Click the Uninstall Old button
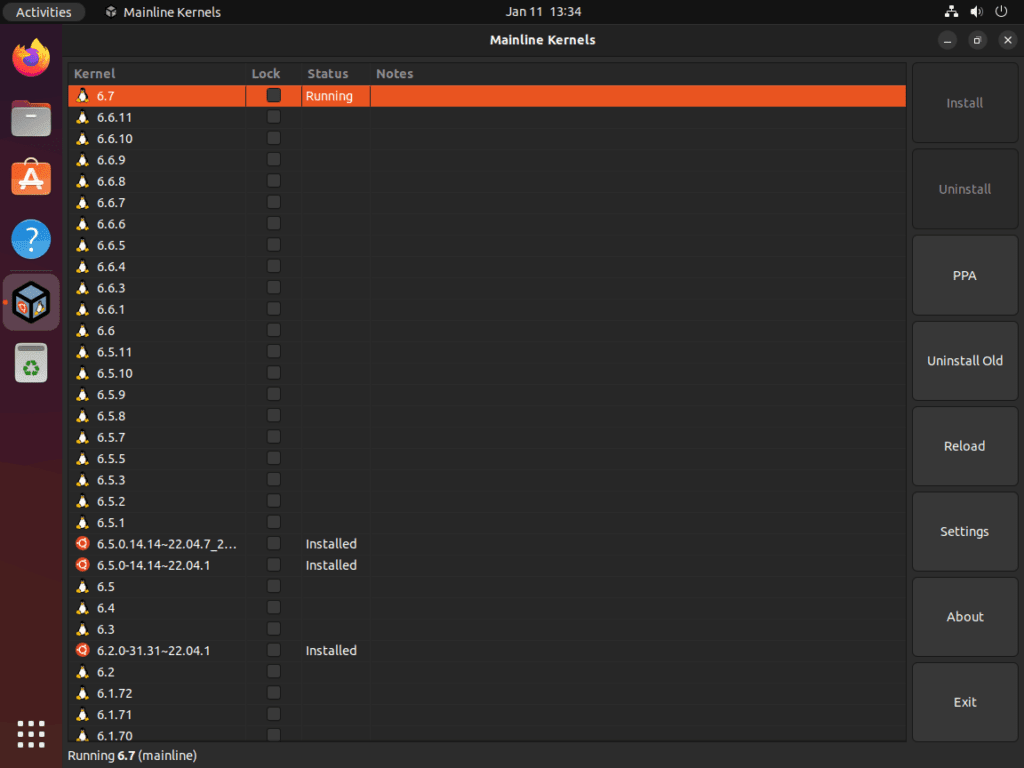Viewport: 1024px width, 768px height. coord(964,360)
